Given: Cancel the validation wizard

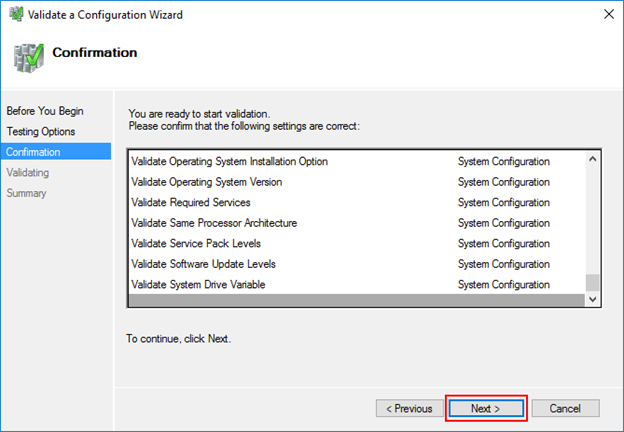Looking at the screenshot, I should tap(565, 409).
